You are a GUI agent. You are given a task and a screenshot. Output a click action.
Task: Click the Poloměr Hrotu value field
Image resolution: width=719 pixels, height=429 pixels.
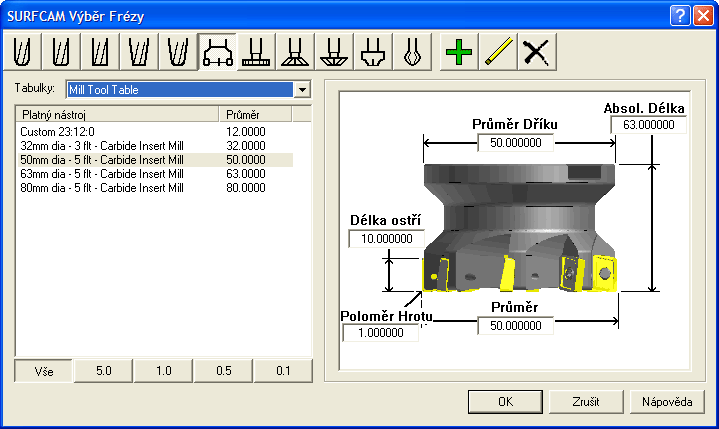(x=381, y=333)
